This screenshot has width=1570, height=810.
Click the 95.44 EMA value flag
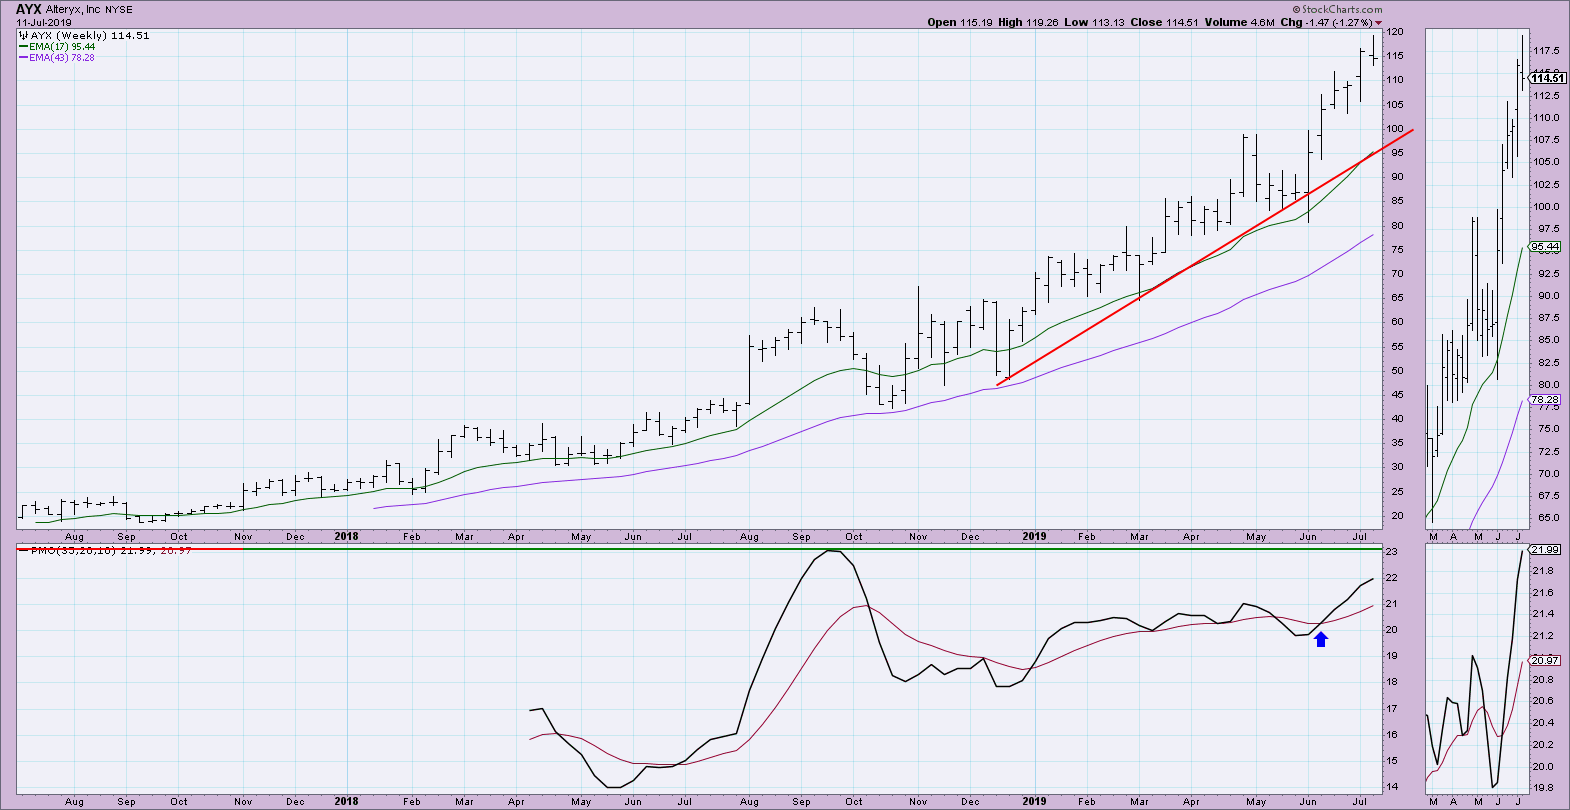[1545, 247]
